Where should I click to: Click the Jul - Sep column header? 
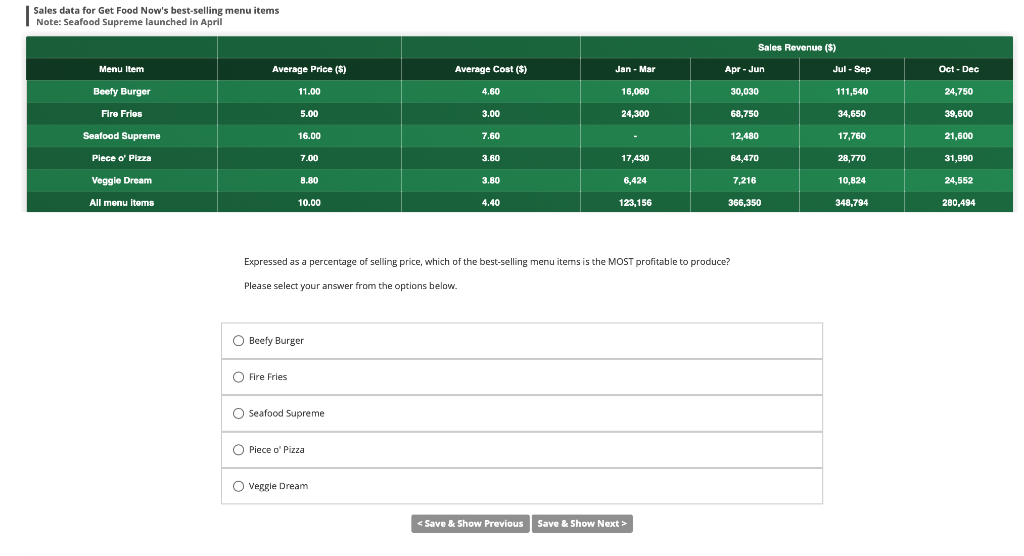[x=851, y=69]
